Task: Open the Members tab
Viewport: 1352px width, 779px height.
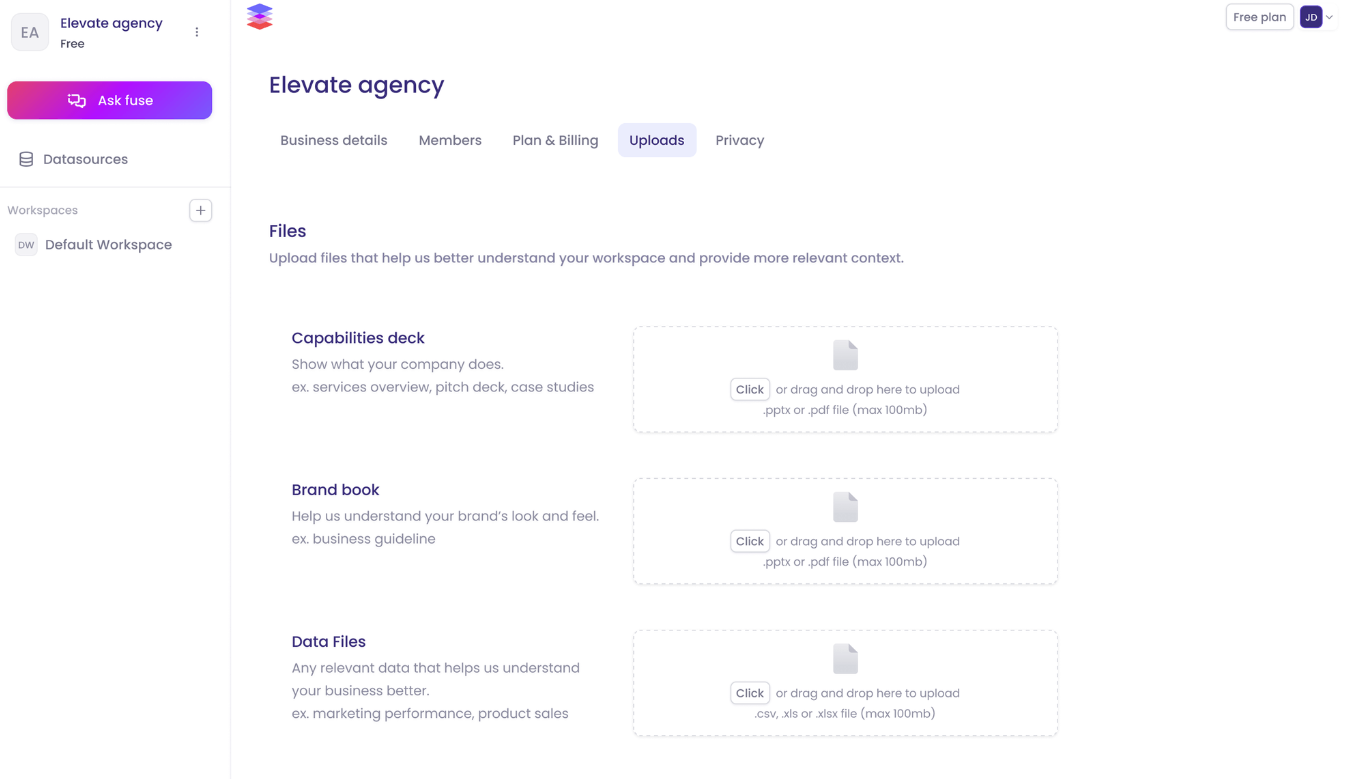Action: 450,141
